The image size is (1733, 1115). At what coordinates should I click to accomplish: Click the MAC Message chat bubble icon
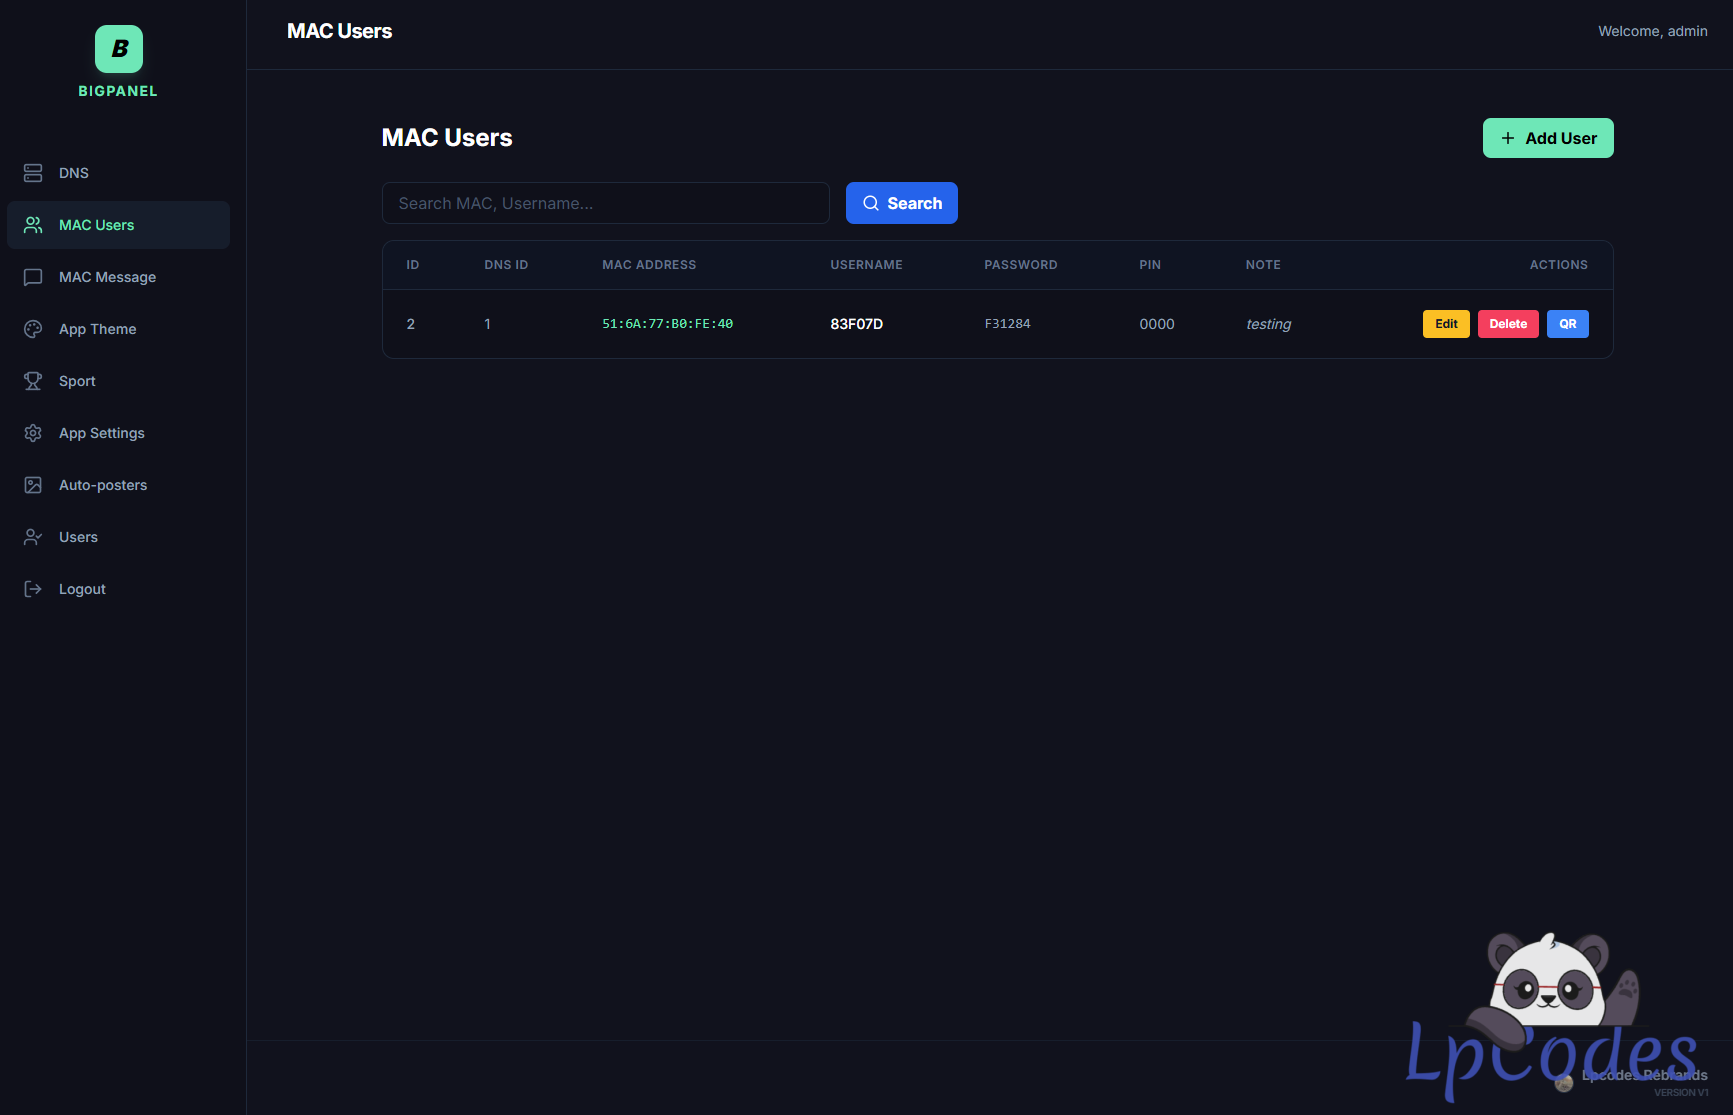(33, 277)
